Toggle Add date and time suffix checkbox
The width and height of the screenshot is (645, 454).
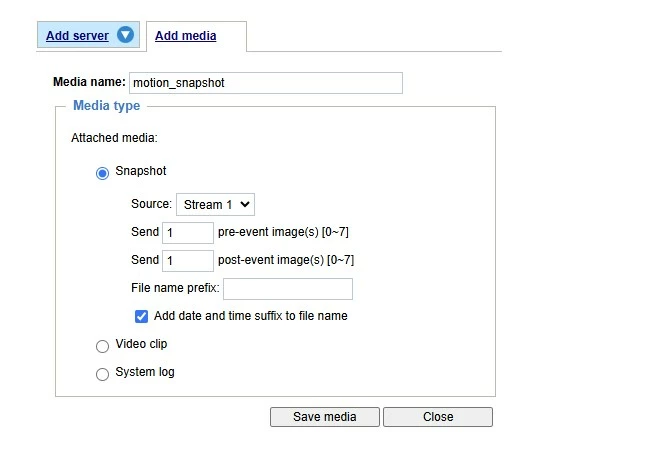141,316
